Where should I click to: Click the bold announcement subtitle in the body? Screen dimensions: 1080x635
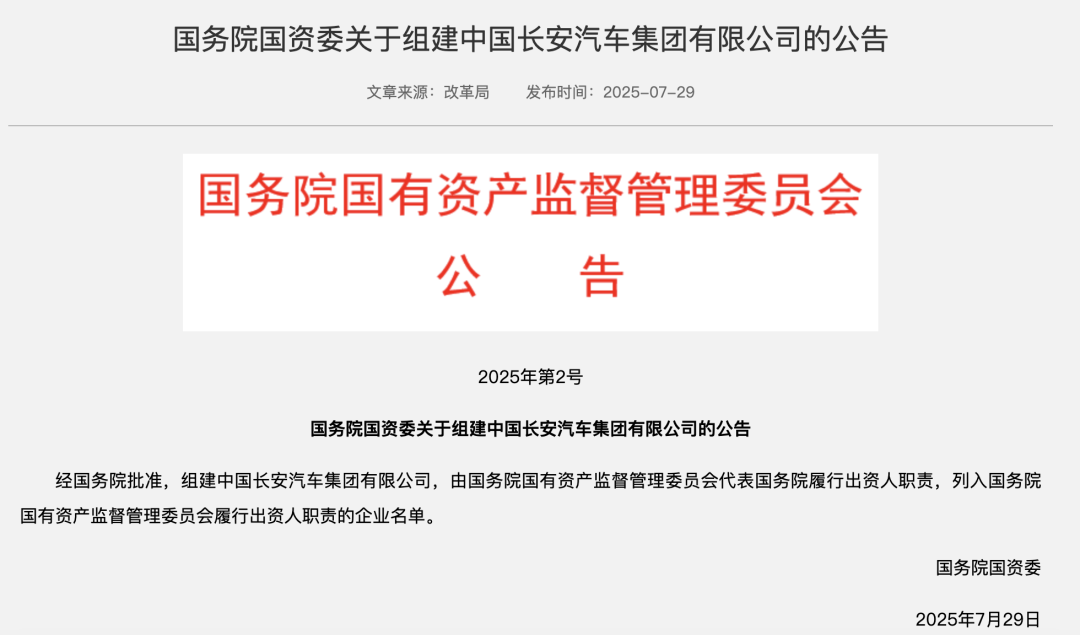coord(530,429)
